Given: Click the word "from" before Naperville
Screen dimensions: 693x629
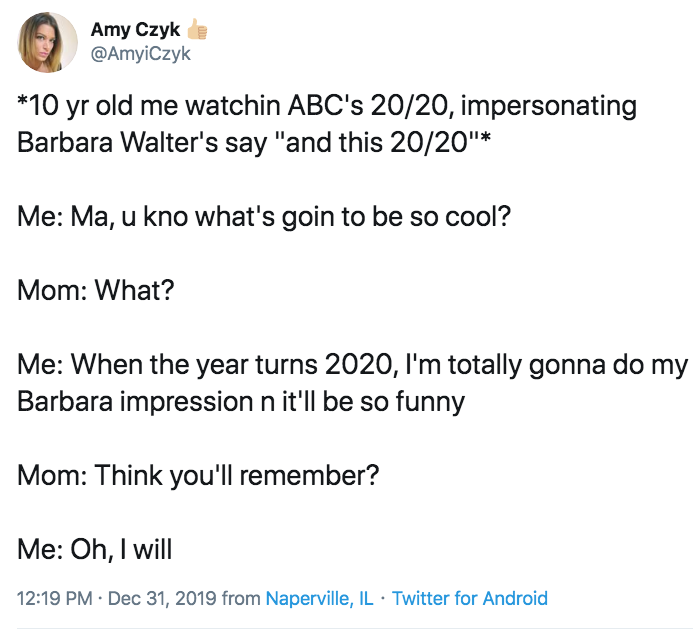Looking at the screenshot, I should [241, 598].
